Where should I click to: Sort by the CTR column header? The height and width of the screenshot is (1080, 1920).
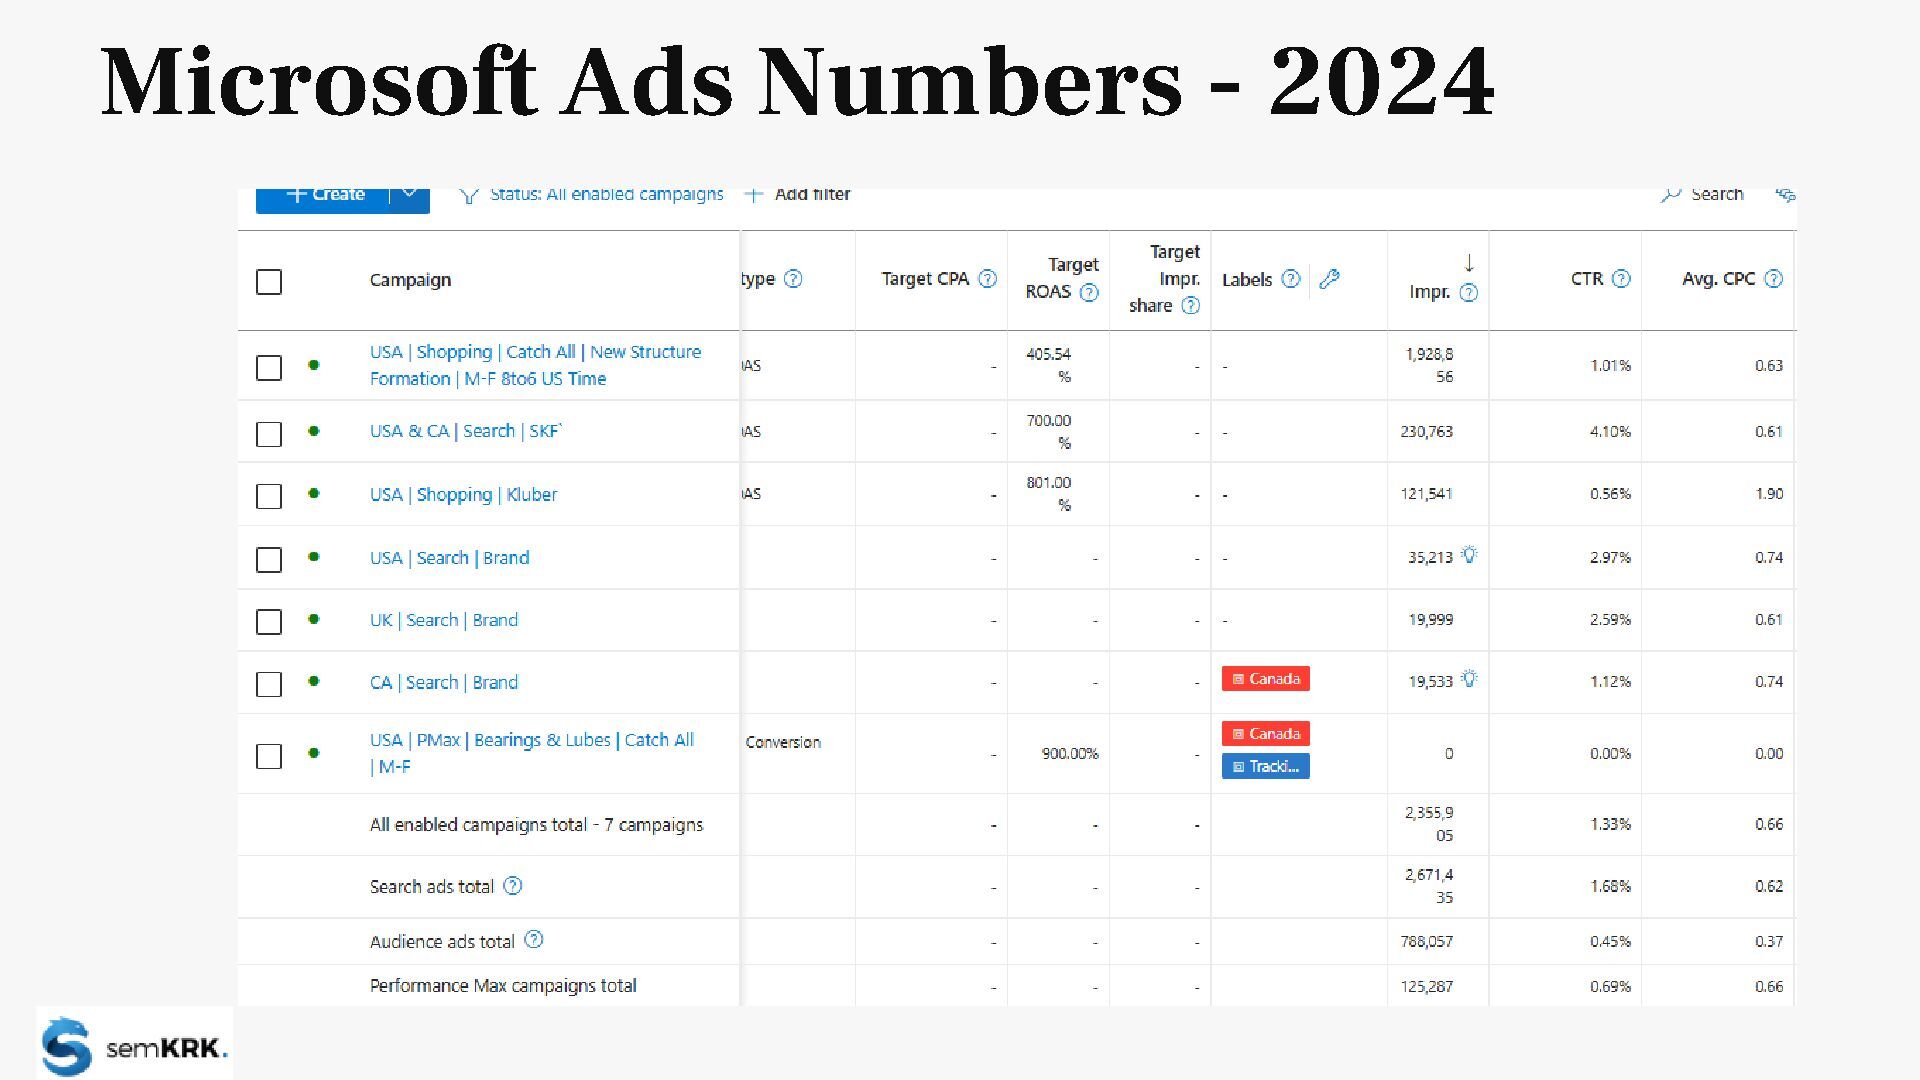coord(1587,279)
